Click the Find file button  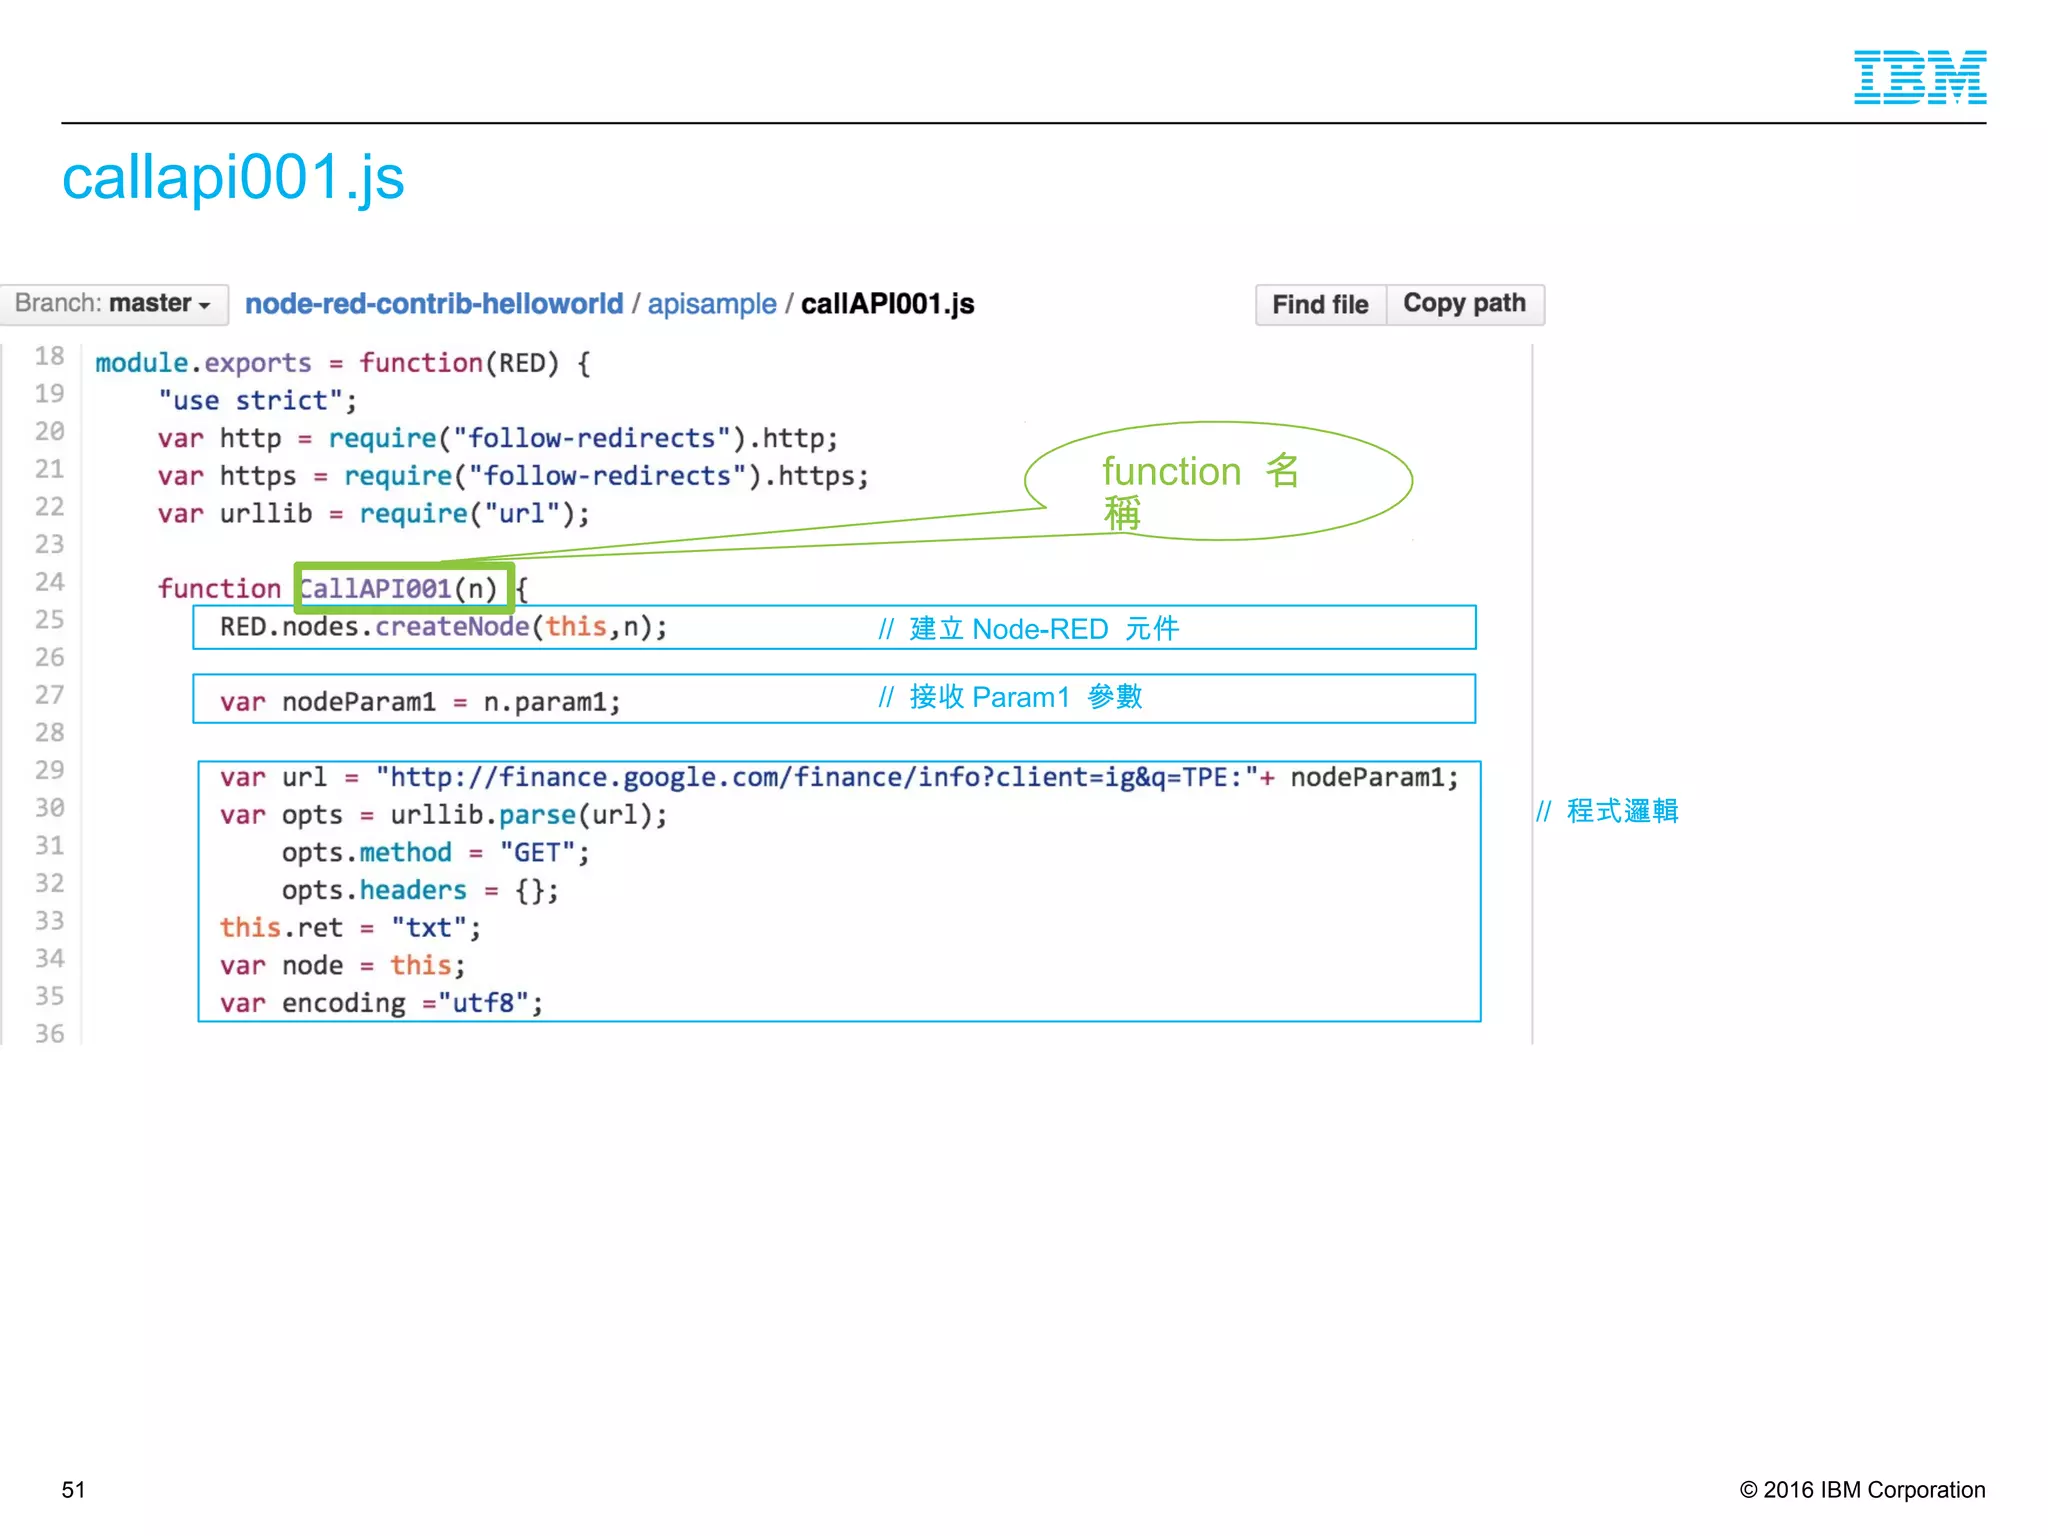(x=1320, y=304)
